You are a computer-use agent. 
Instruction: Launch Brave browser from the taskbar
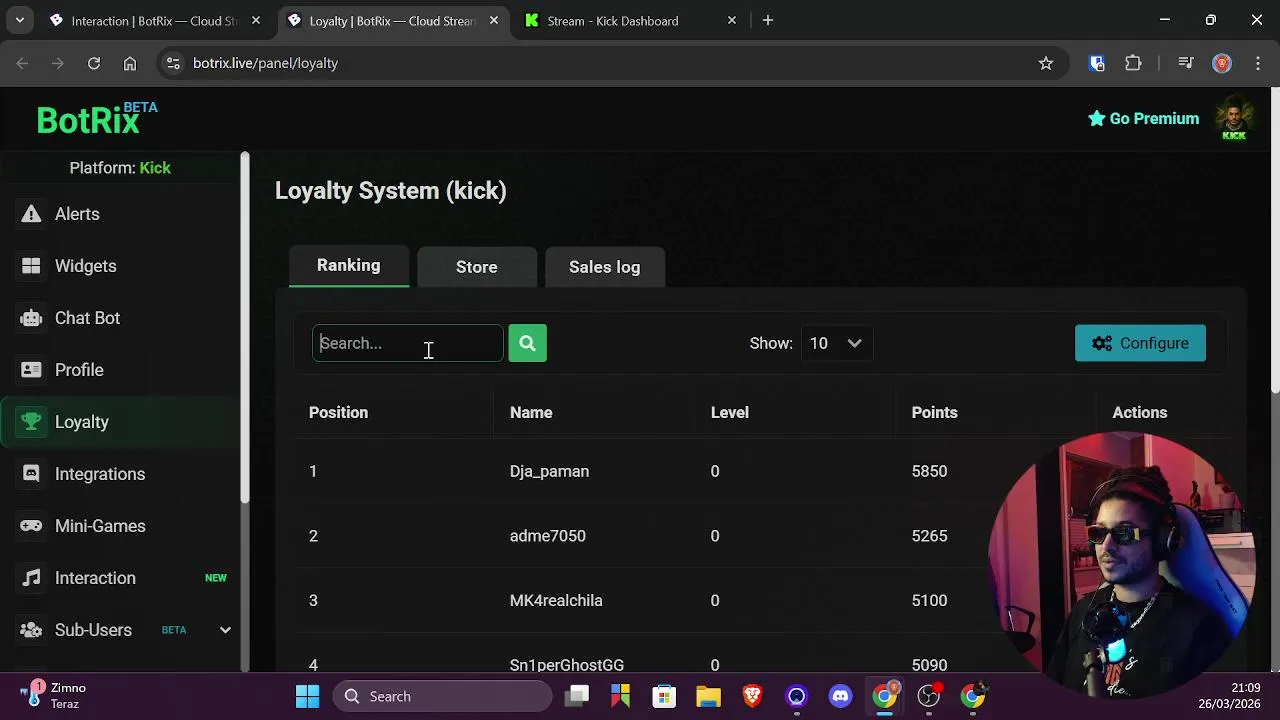[752, 696]
